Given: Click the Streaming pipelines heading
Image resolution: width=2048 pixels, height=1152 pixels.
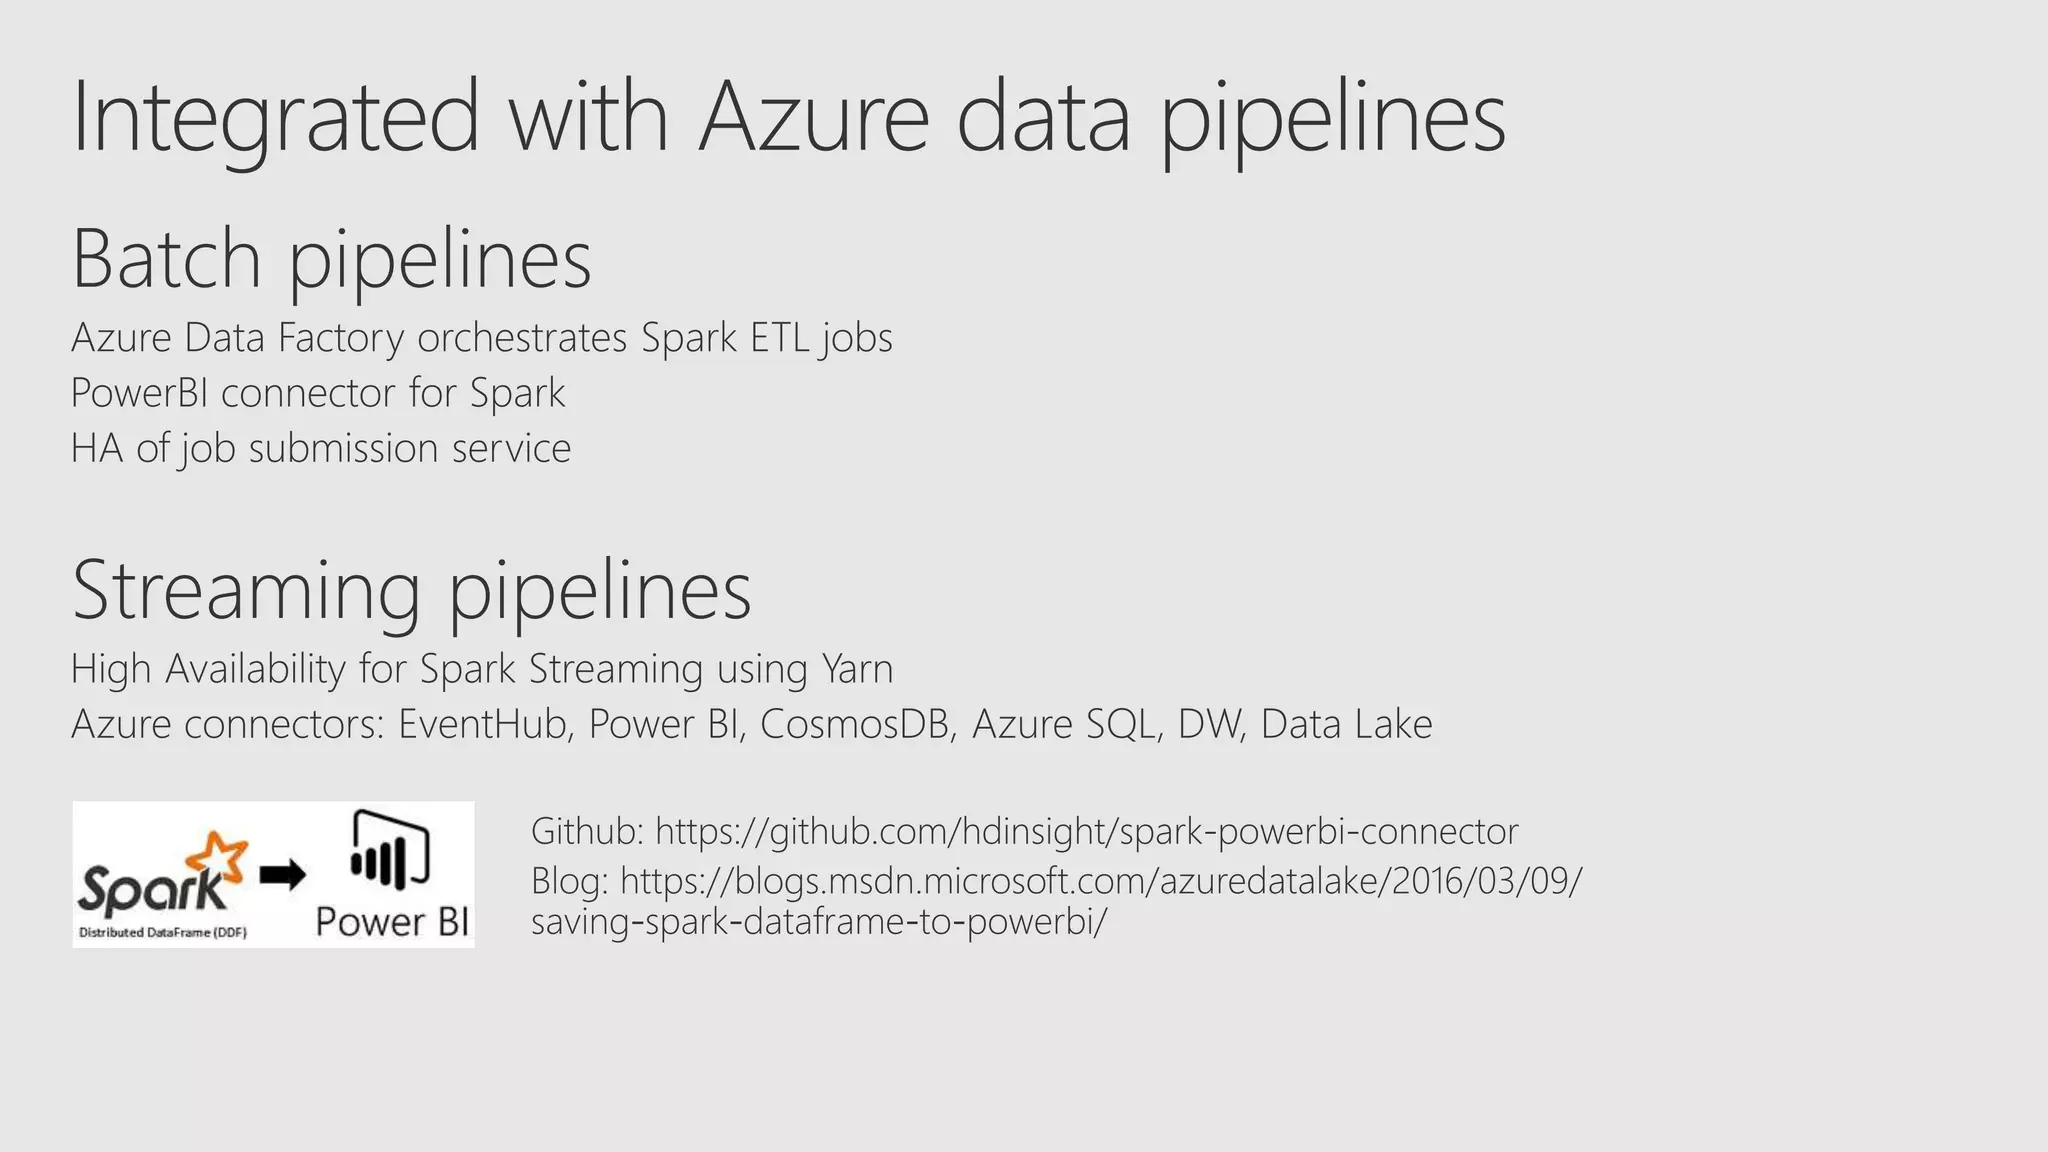Looking at the screenshot, I should click(x=411, y=591).
